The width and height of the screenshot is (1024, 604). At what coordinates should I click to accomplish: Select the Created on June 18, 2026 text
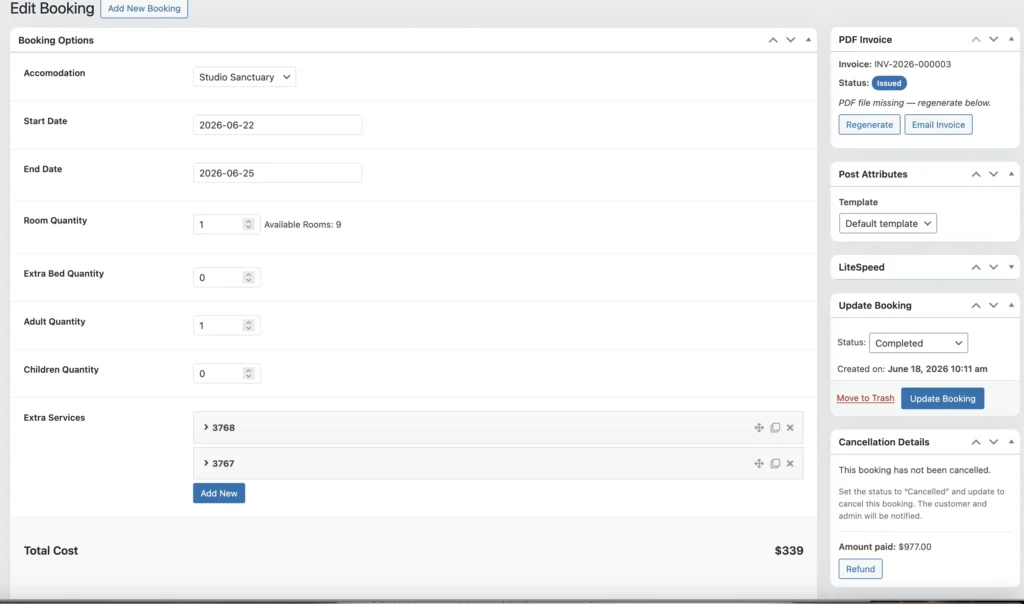pyautogui.click(x=912, y=369)
